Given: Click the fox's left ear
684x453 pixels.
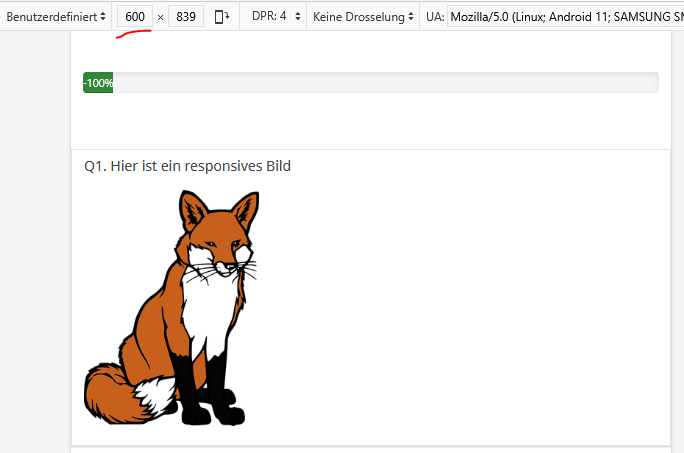Looking at the screenshot, I should 193,212.
